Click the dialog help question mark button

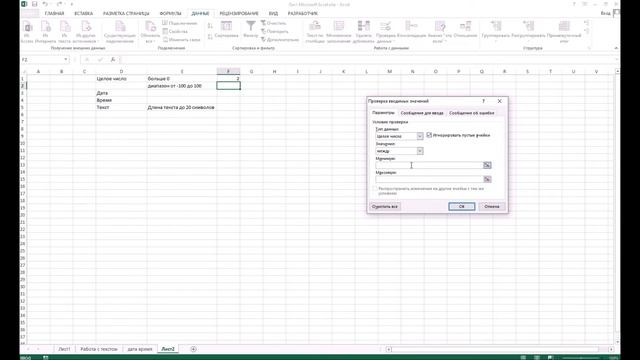coord(484,101)
